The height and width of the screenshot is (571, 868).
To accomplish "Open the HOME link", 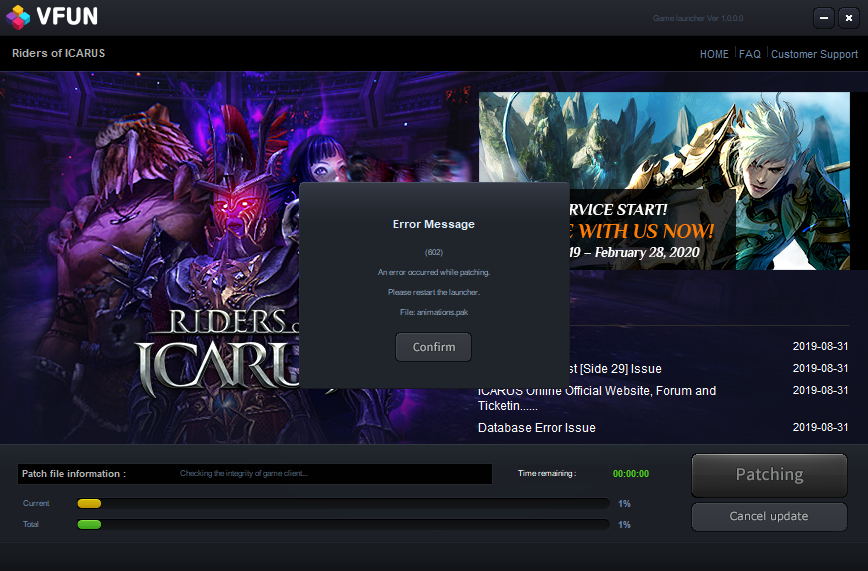I will click(714, 54).
